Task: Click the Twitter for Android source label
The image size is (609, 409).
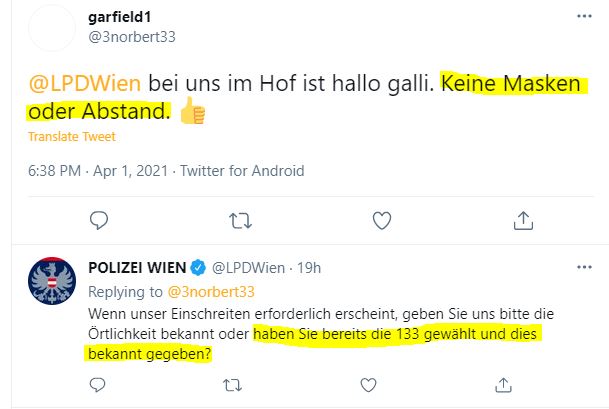Action: (x=242, y=171)
